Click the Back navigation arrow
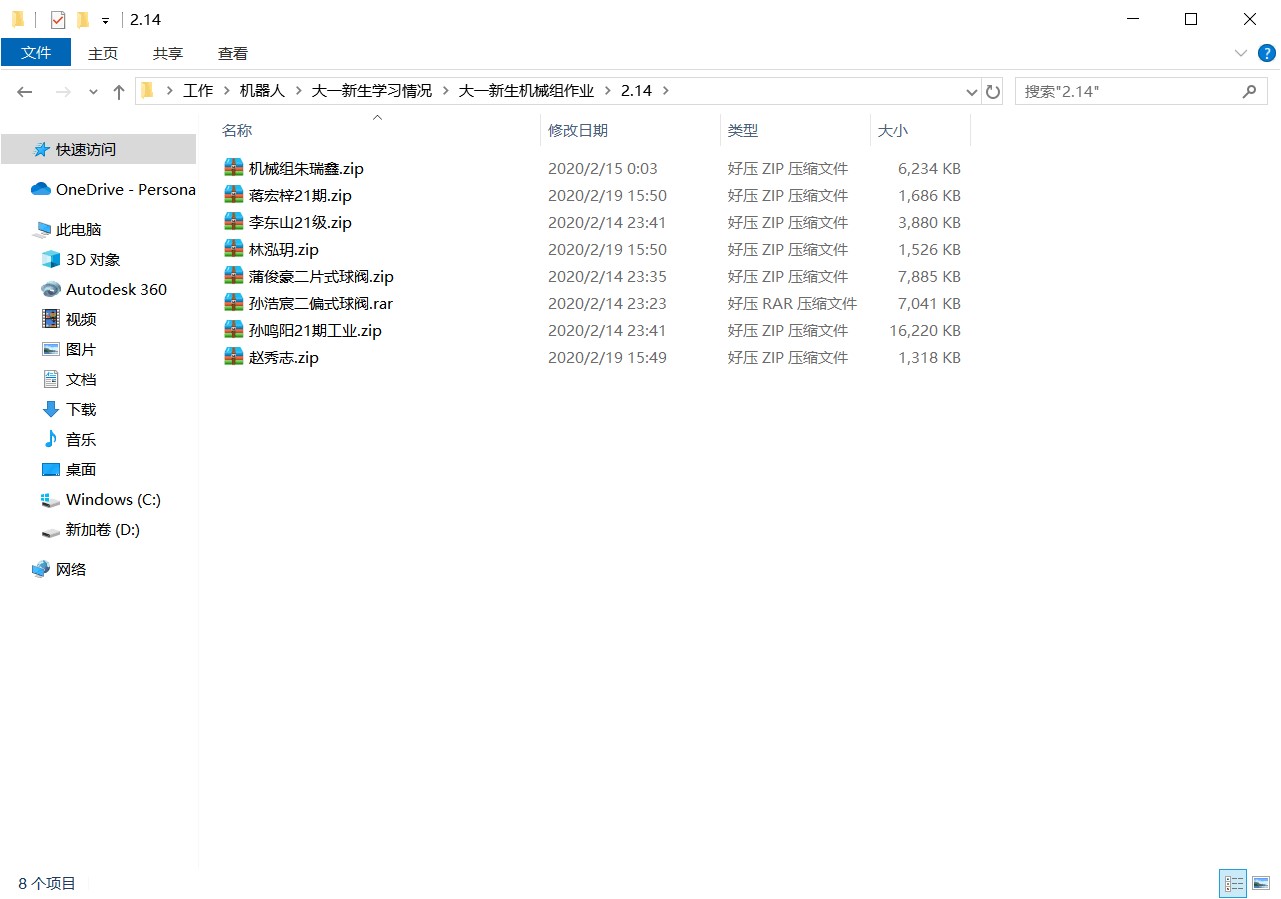Viewport: 1281px width, 899px height. coord(26,91)
